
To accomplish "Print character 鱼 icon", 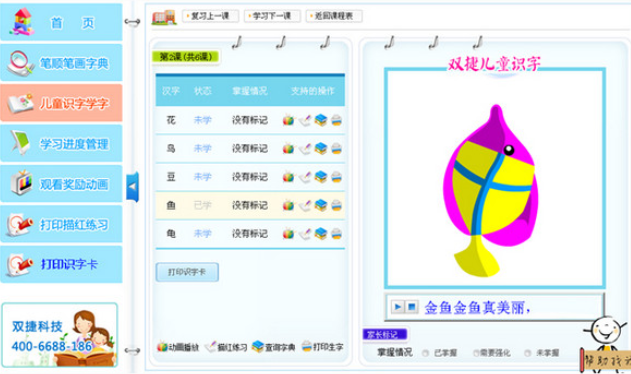I will coord(336,205).
